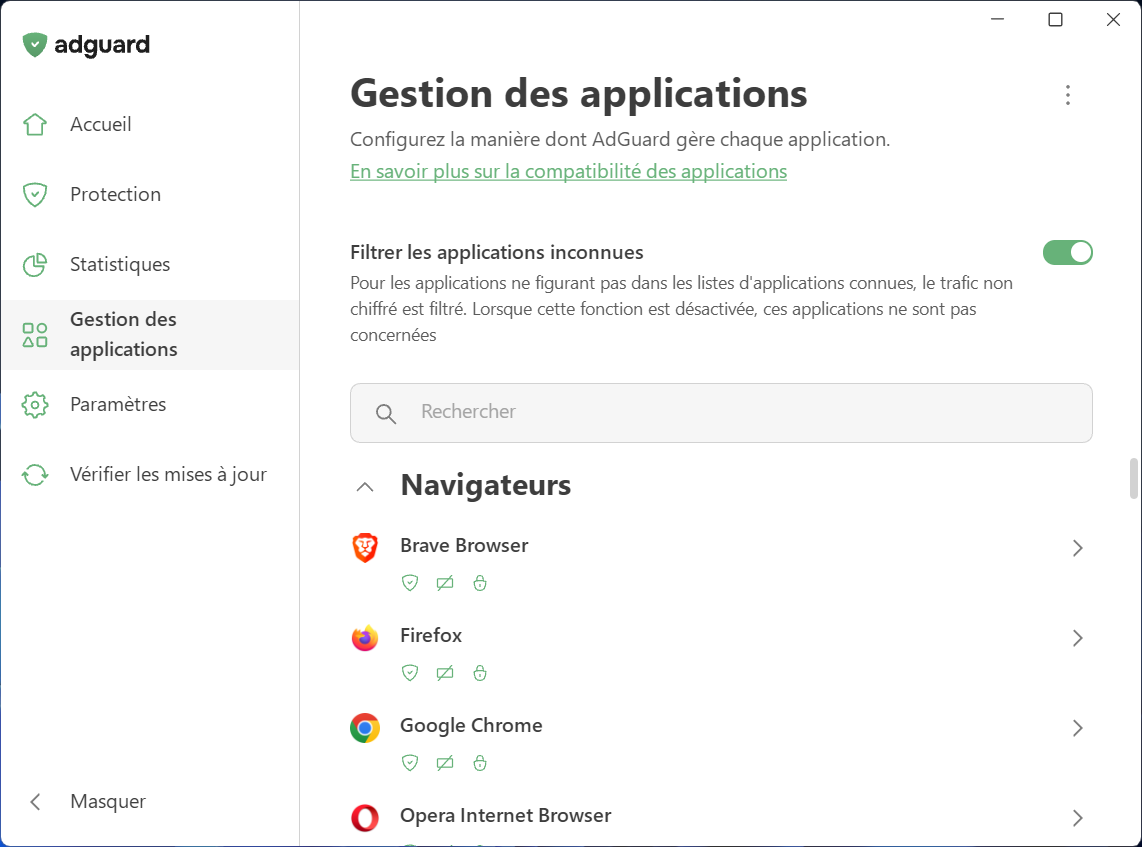Open Opera Internet Browser details chevron
Viewport: 1142px width, 847px height.
point(1078,819)
